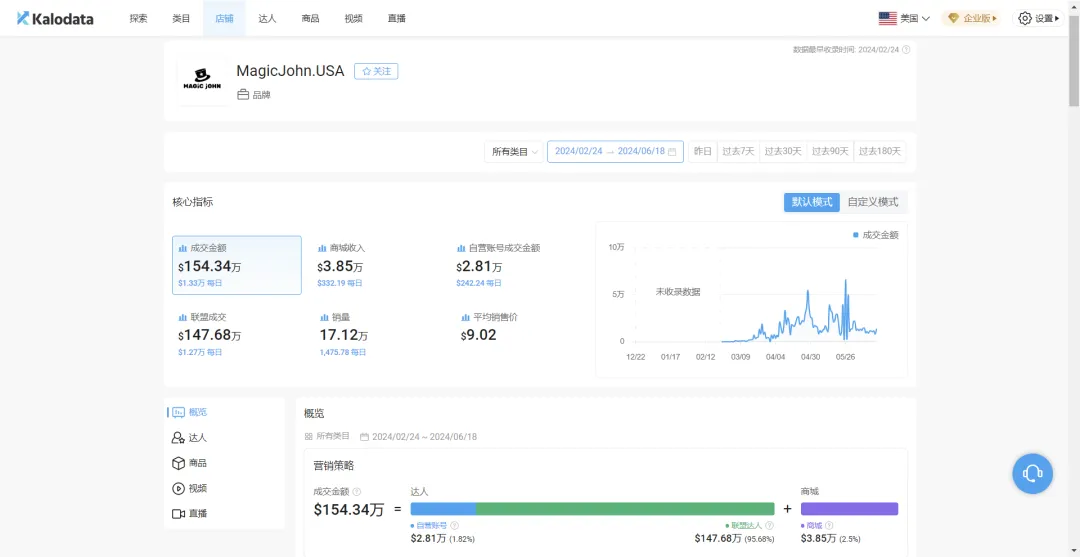Go to the 类目 top navigation tab

coord(181,18)
